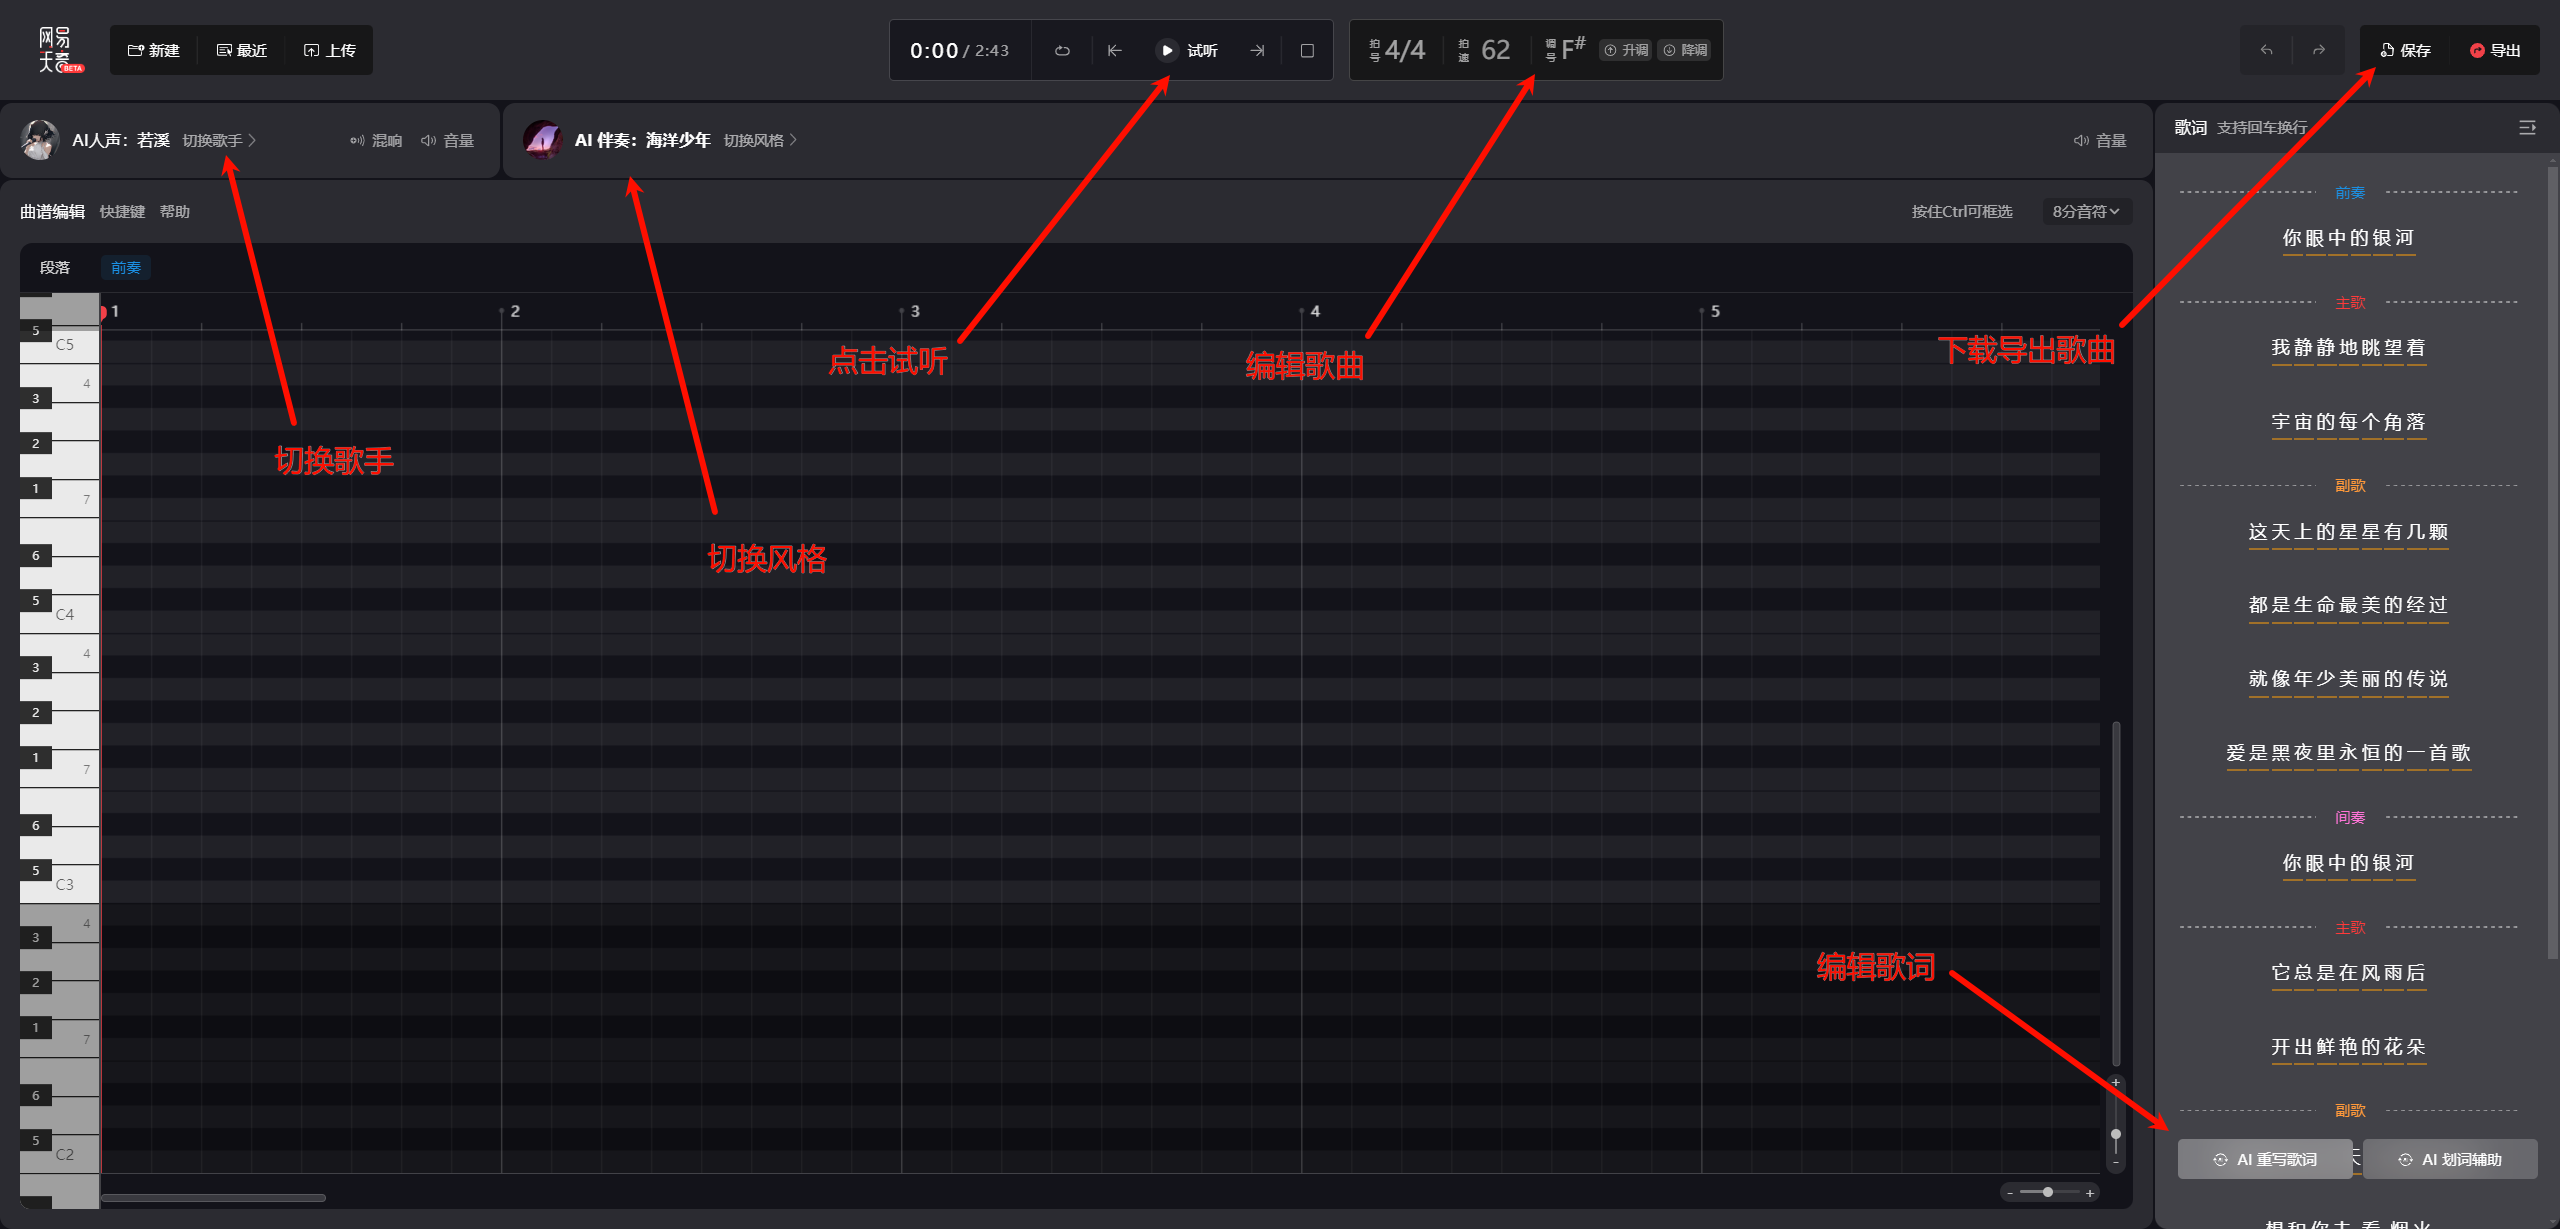Click the vertical zoom plus icon
The image size is (2560, 1229).
[x=2116, y=1083]
